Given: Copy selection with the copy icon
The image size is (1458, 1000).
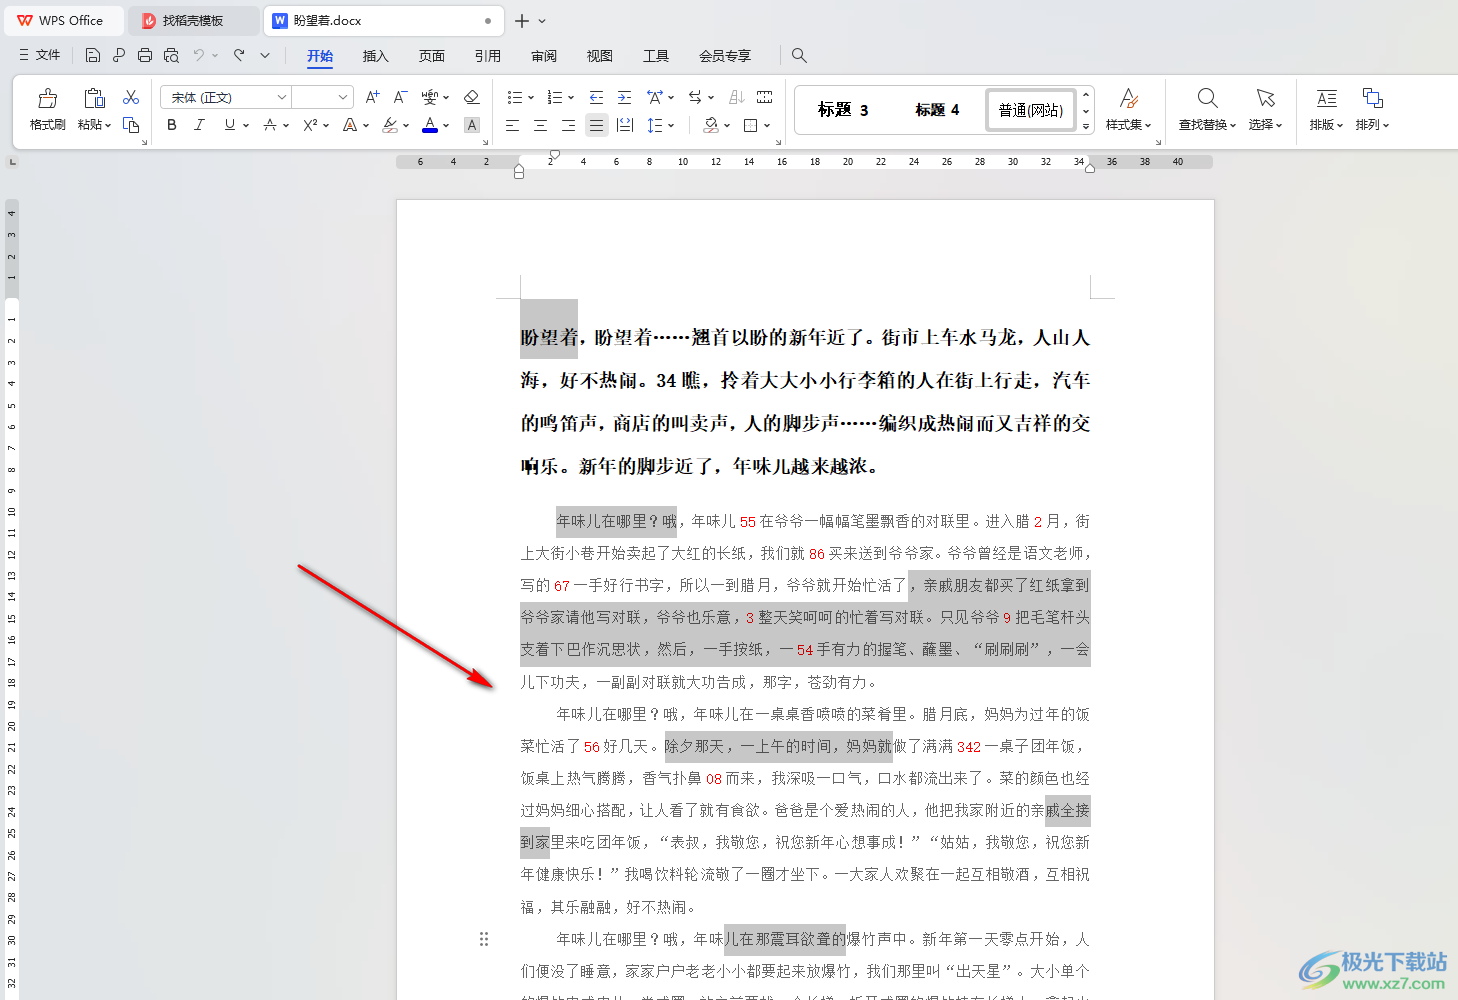Looking at the screenshot, I should click(x=131, y=125).
